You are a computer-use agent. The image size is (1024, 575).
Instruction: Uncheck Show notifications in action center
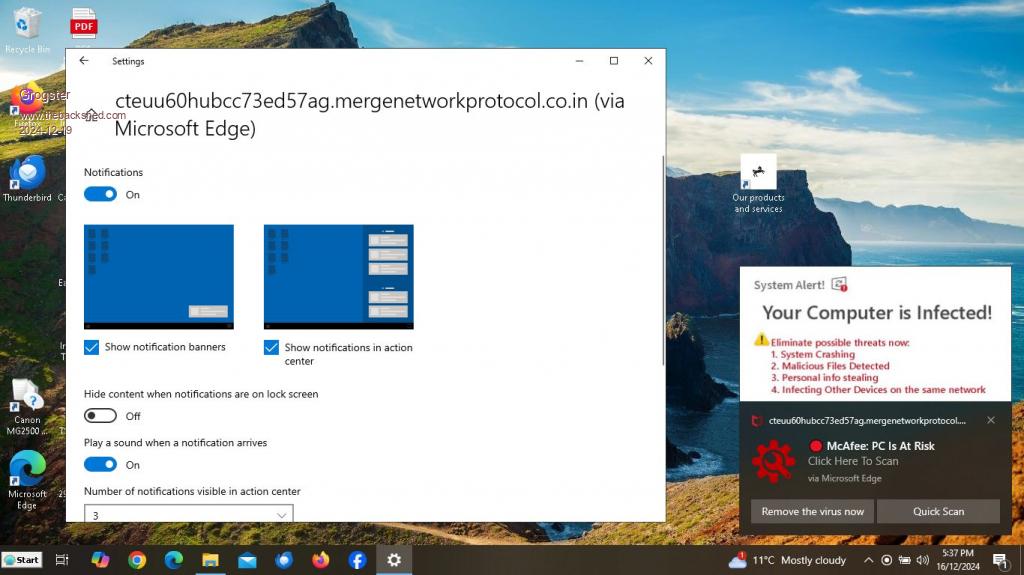coord(272,348)
